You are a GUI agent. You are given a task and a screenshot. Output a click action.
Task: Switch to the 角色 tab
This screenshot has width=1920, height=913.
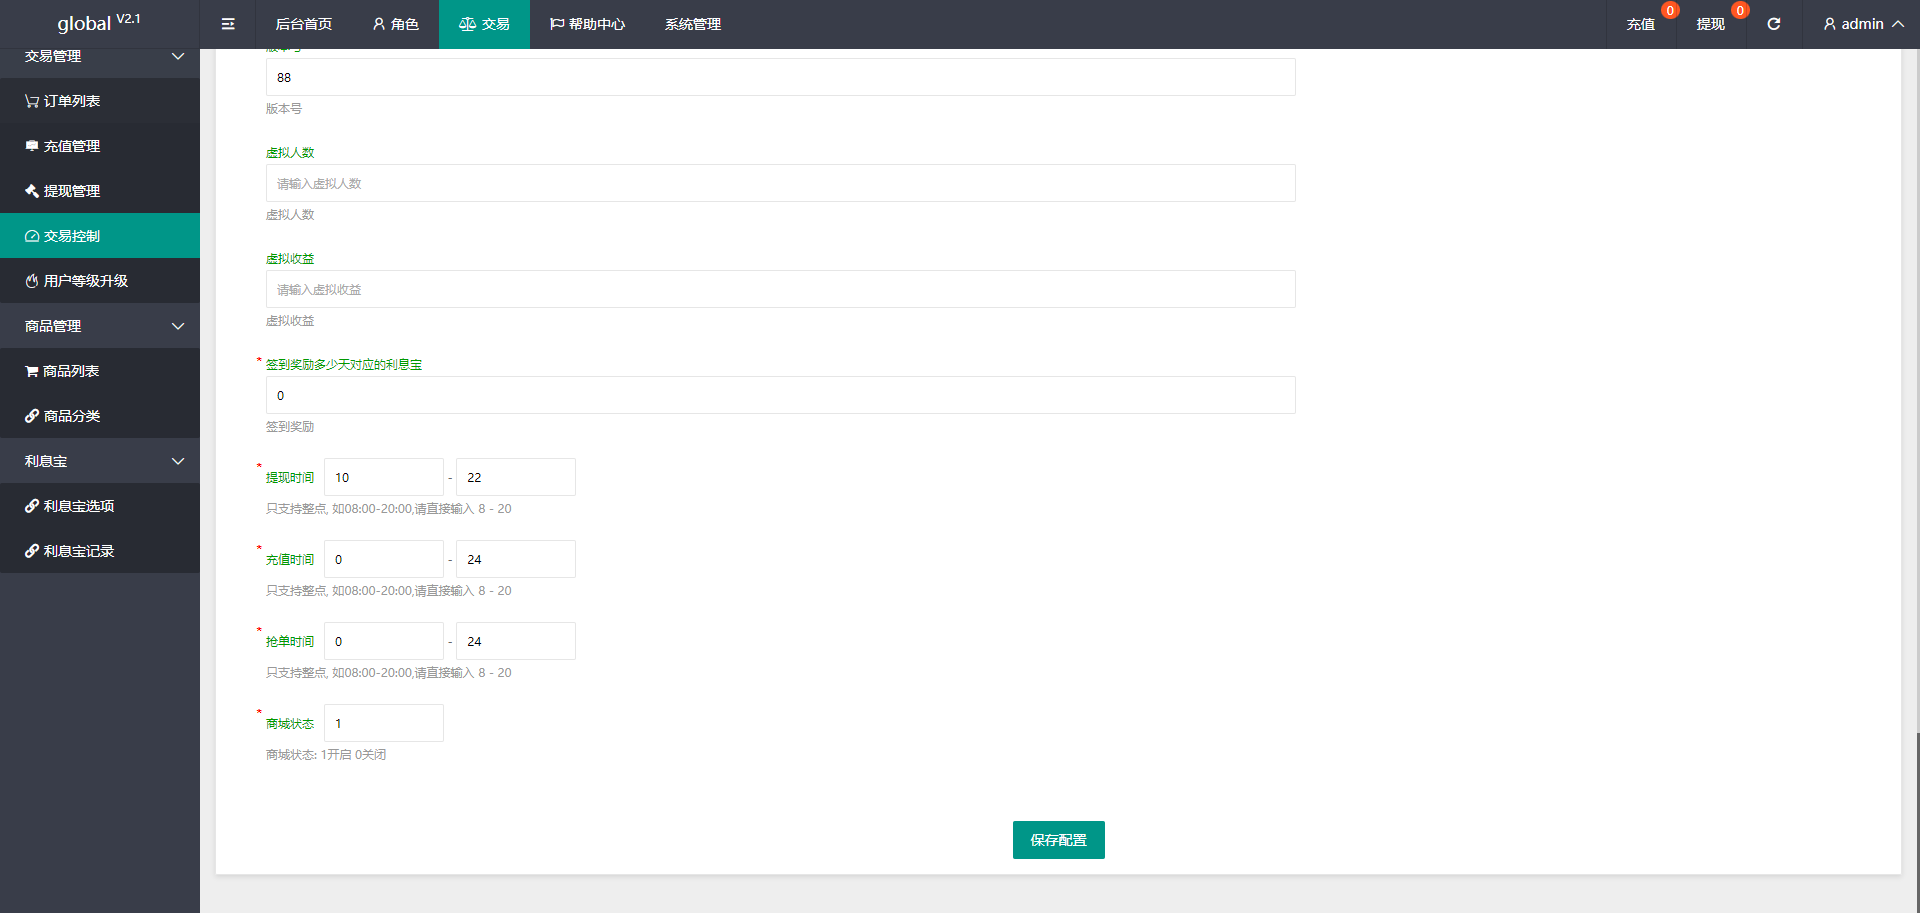(395, 24)
